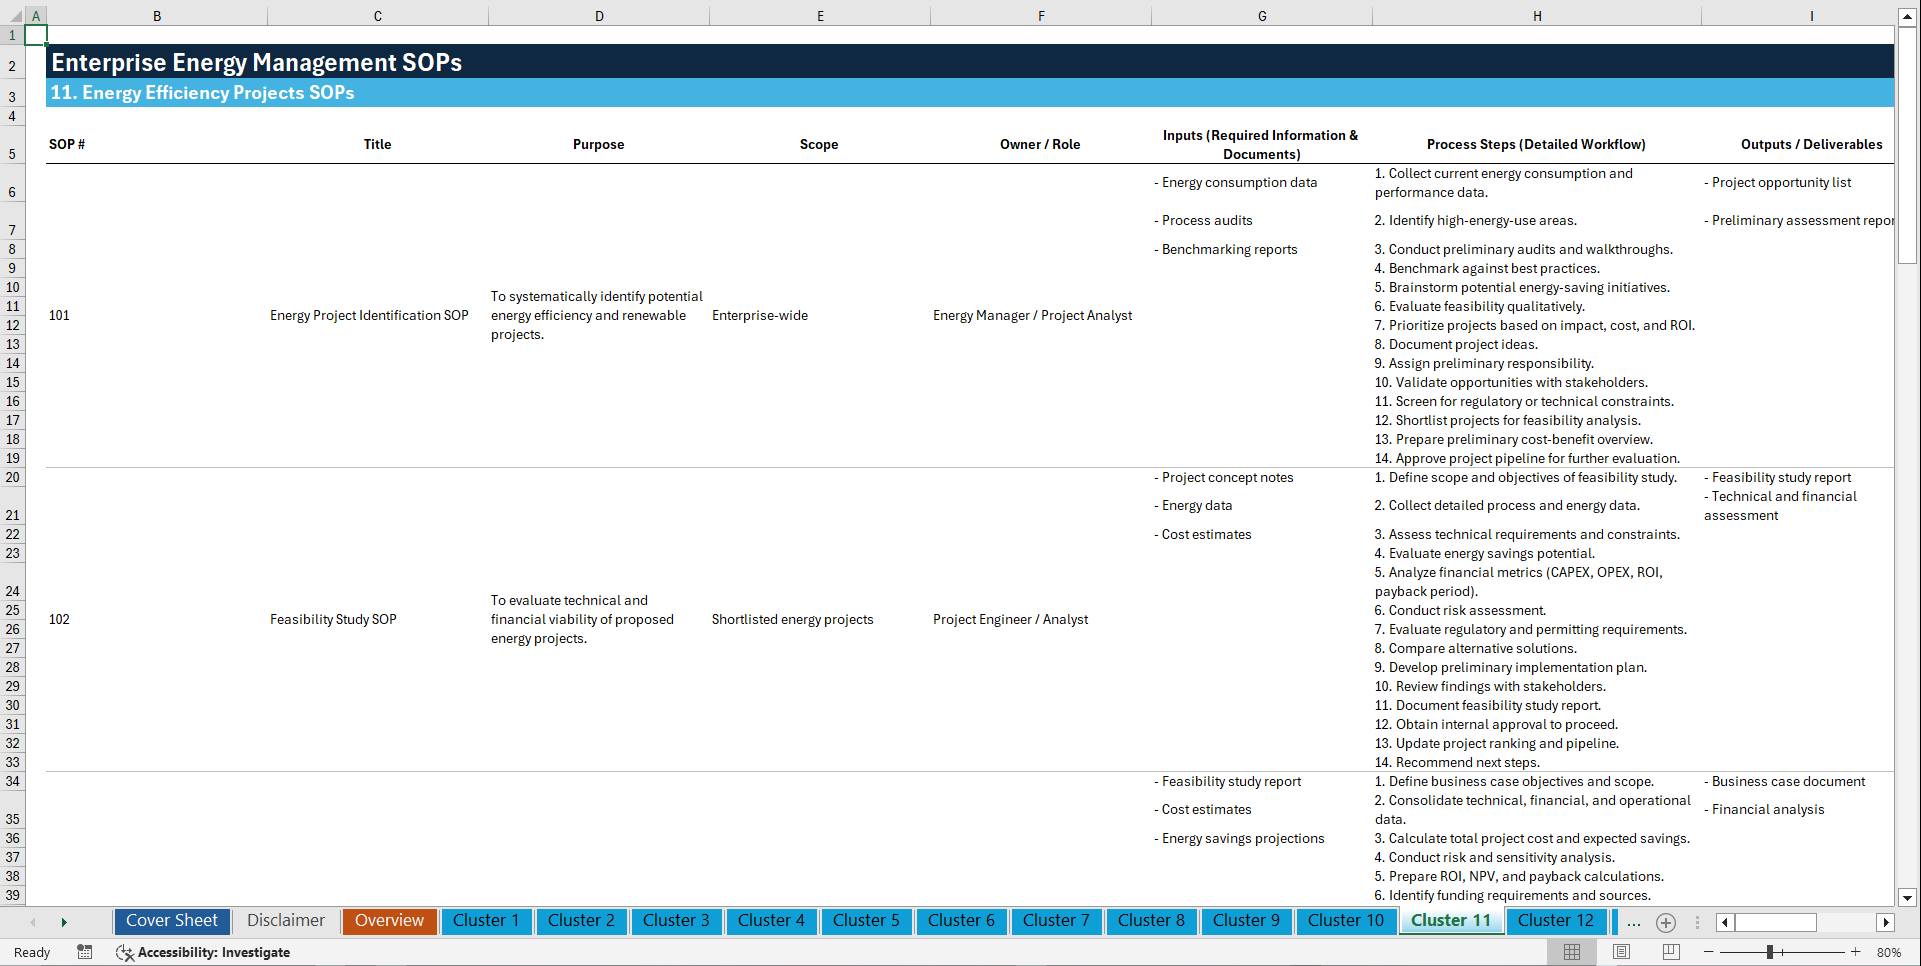The width and height of the screenshot is (1921, 966).
Task: Click the Zoom Out minus icon
Action: coord(1709,952)
